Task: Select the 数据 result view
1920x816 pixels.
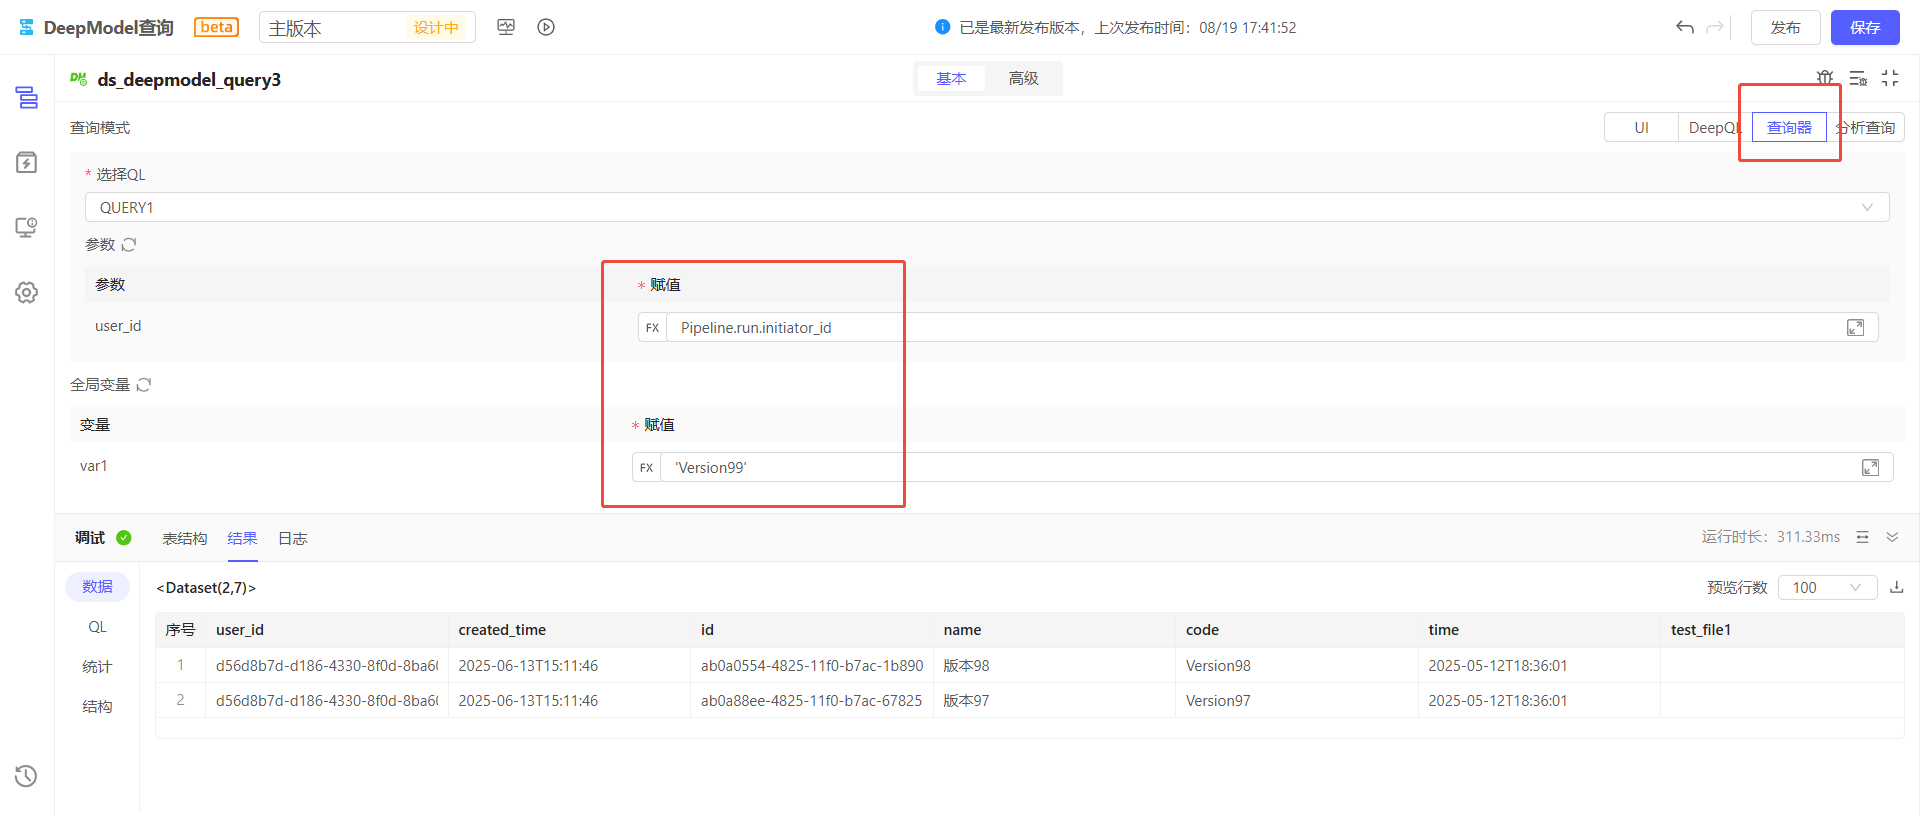Action: 97,587
